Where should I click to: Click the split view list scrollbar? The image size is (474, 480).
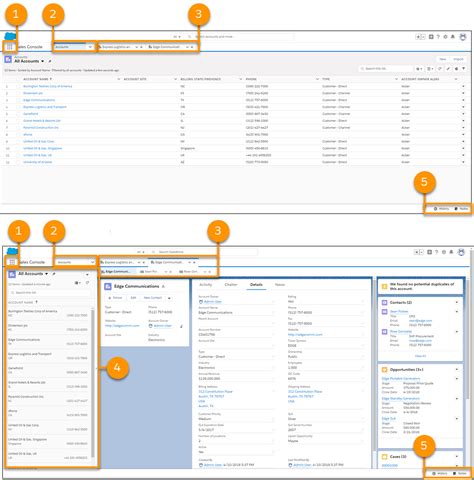point(93,383)
